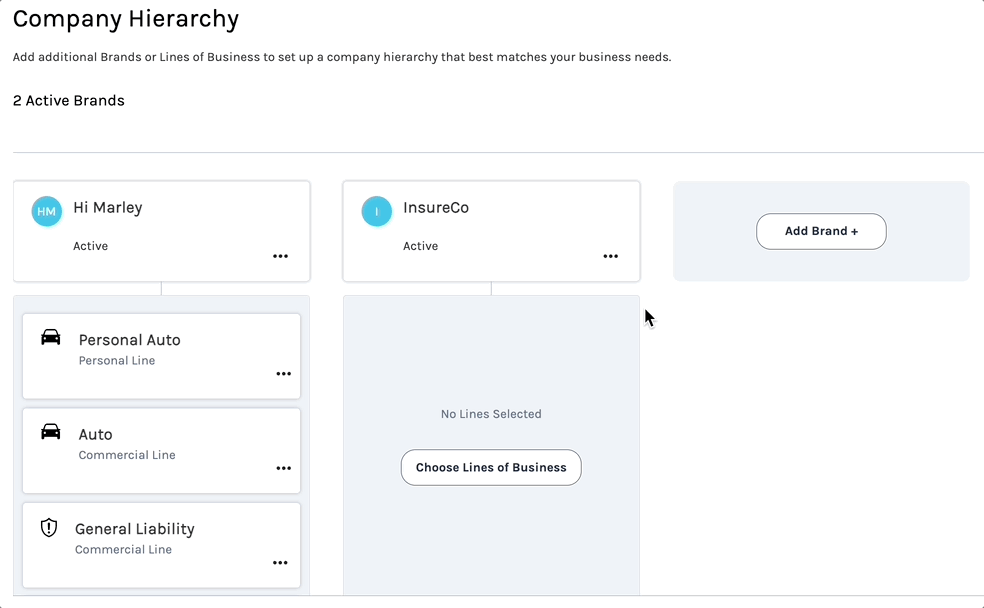The image size is (984, 608).
Task: Click the Personal Auto car icon
Action: [x=50, y=338]
